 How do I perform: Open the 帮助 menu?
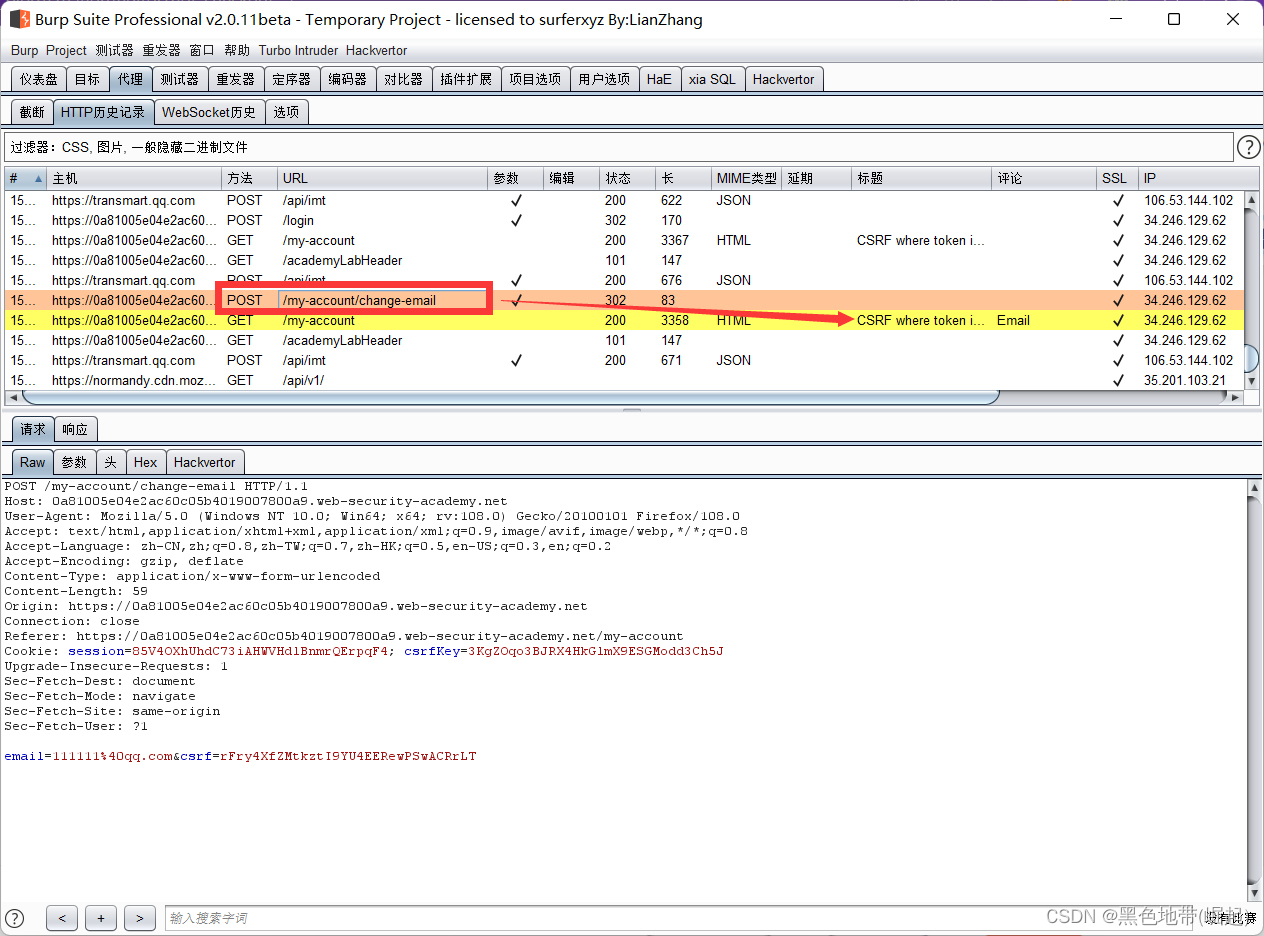(x=237, y=50)
